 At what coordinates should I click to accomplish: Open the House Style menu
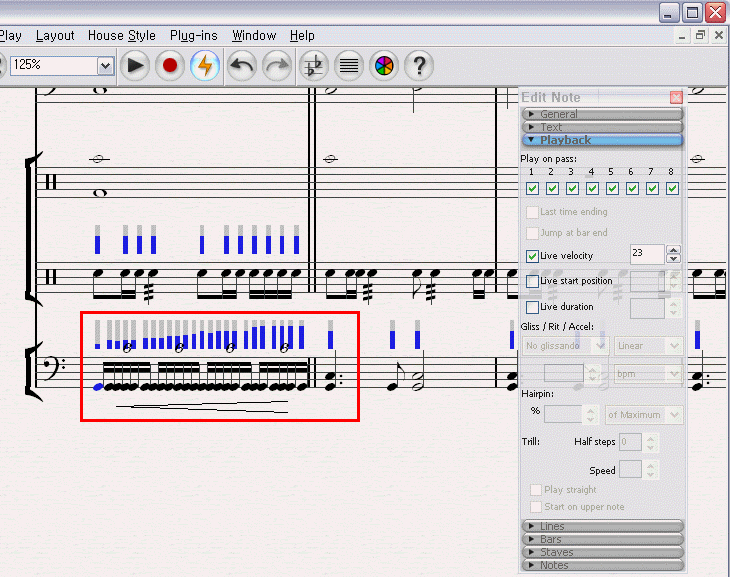coord(121,36)
